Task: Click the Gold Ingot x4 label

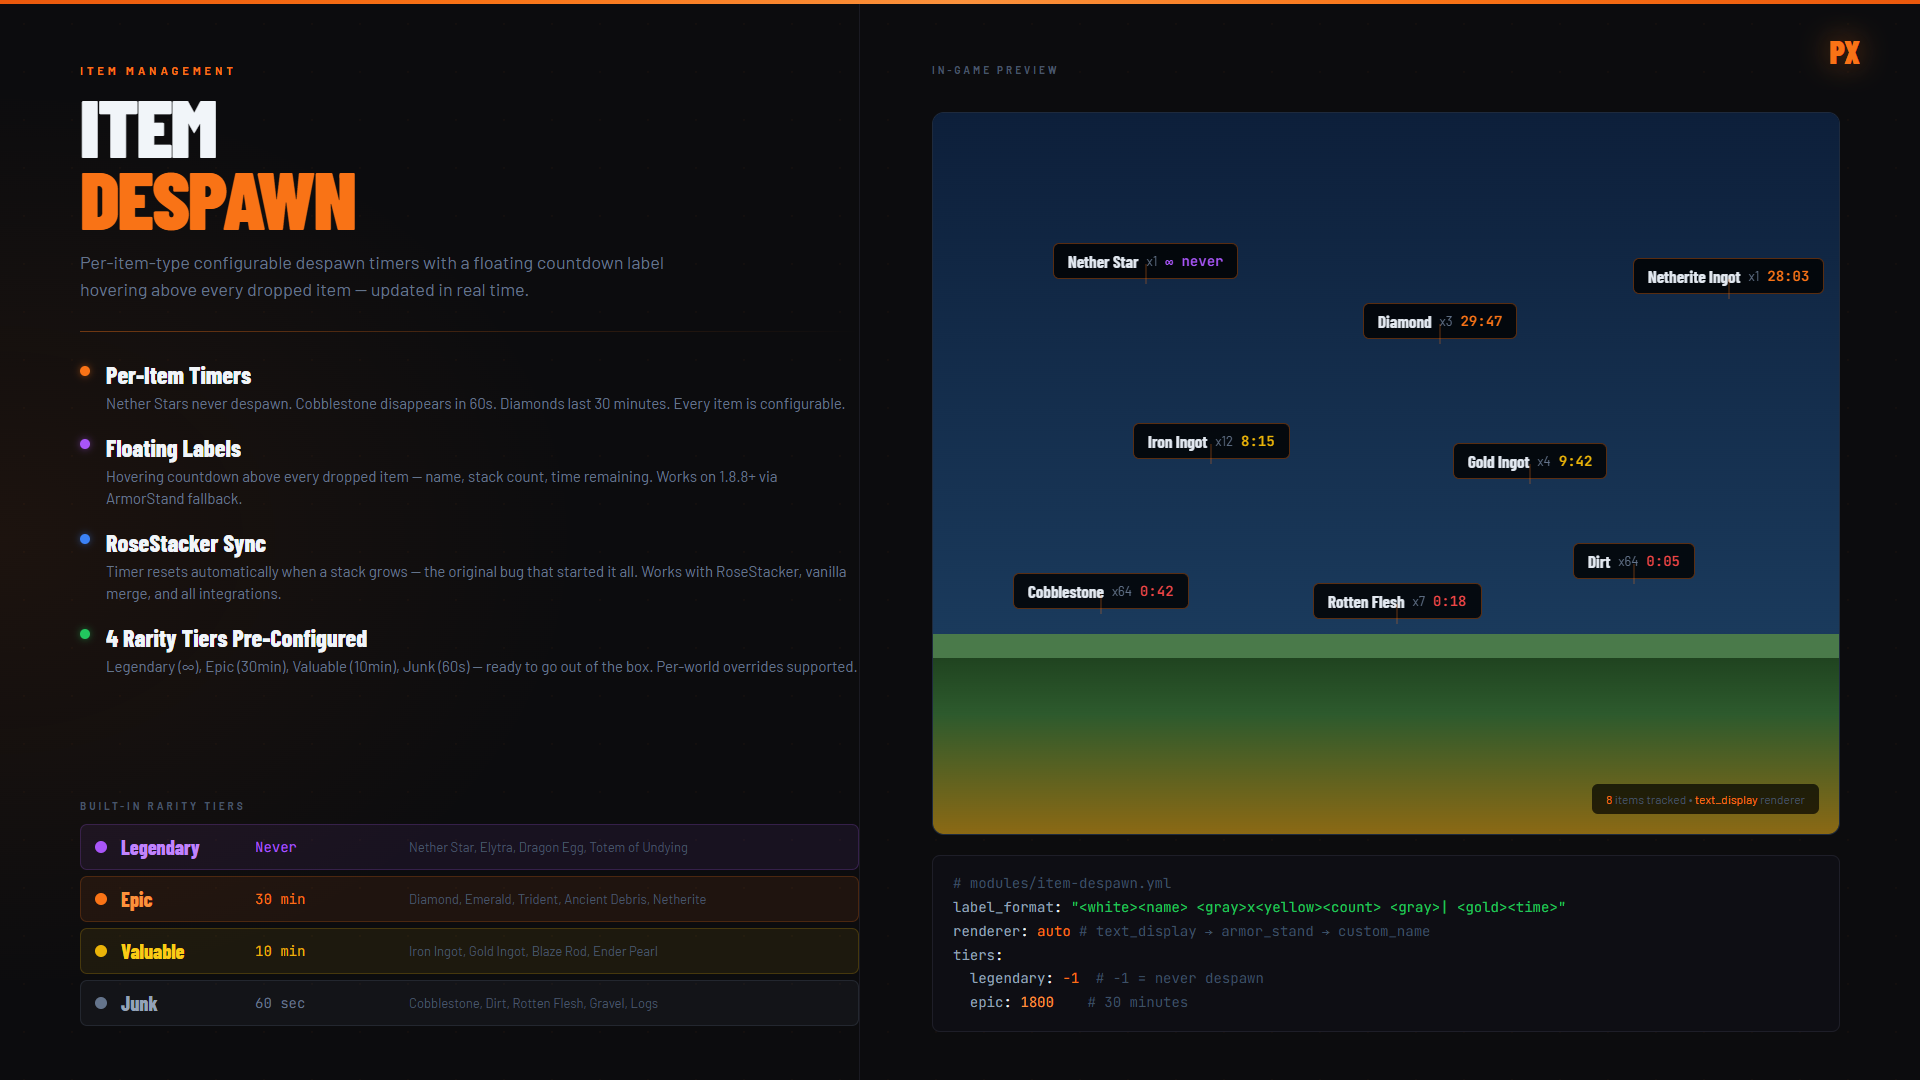Action: [x=1529, y=461]
